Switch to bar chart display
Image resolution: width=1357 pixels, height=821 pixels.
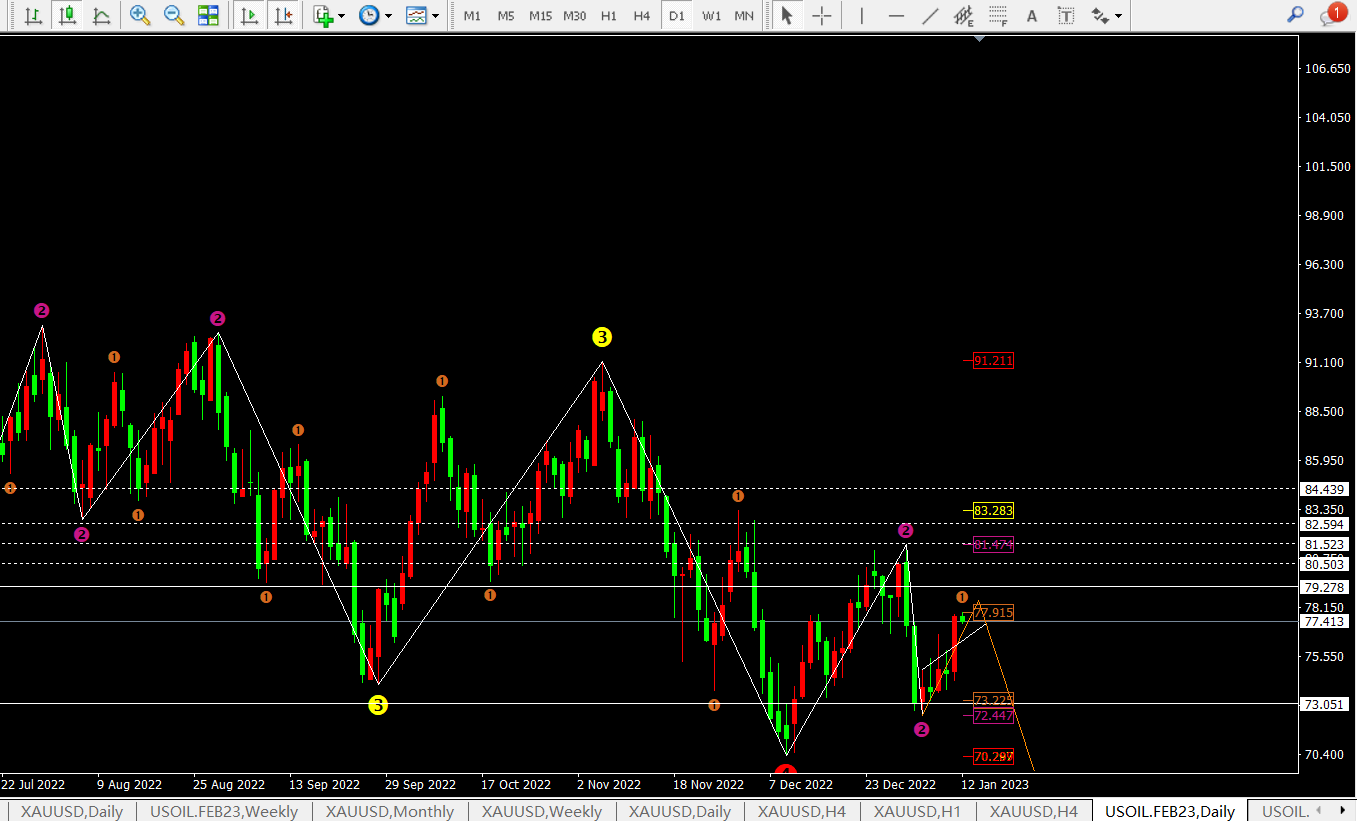tap(33, 15)
